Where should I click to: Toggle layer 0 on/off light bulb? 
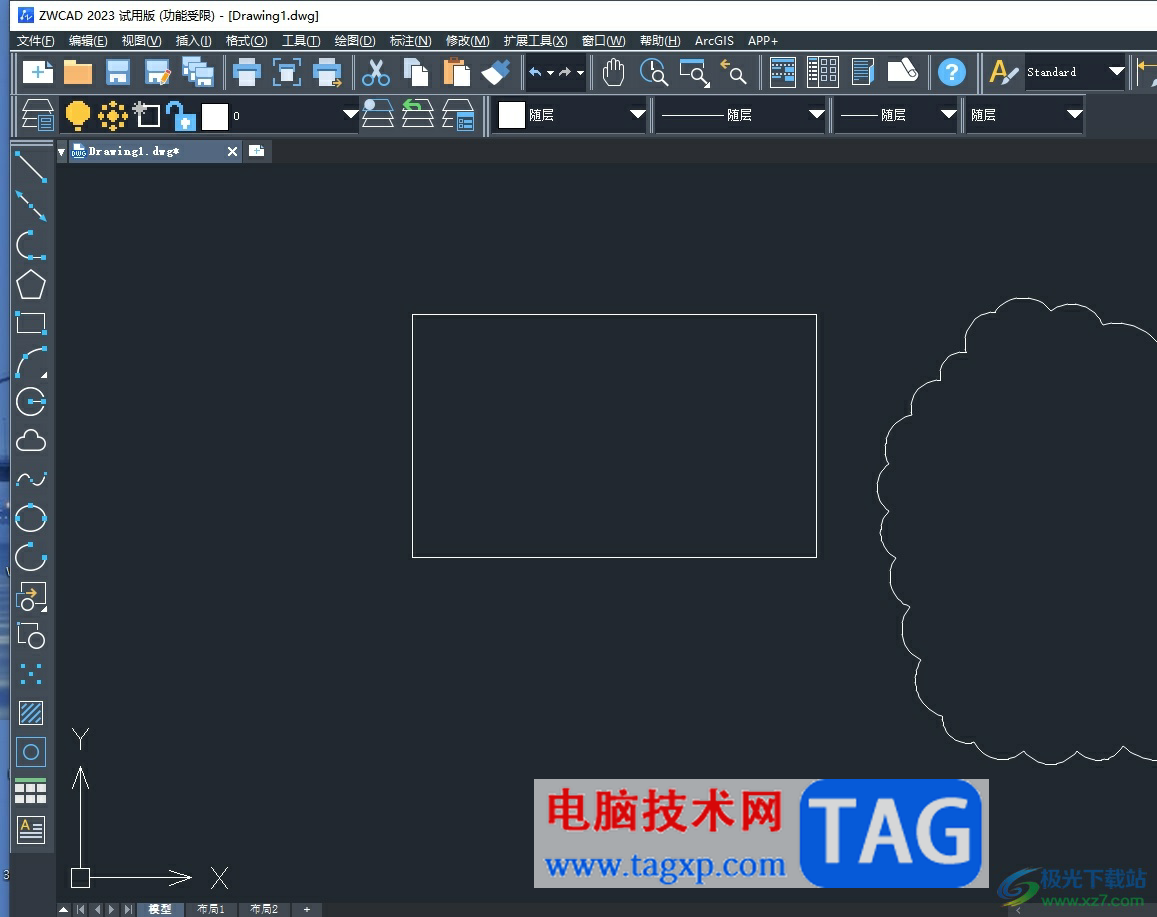click(77, 115)
